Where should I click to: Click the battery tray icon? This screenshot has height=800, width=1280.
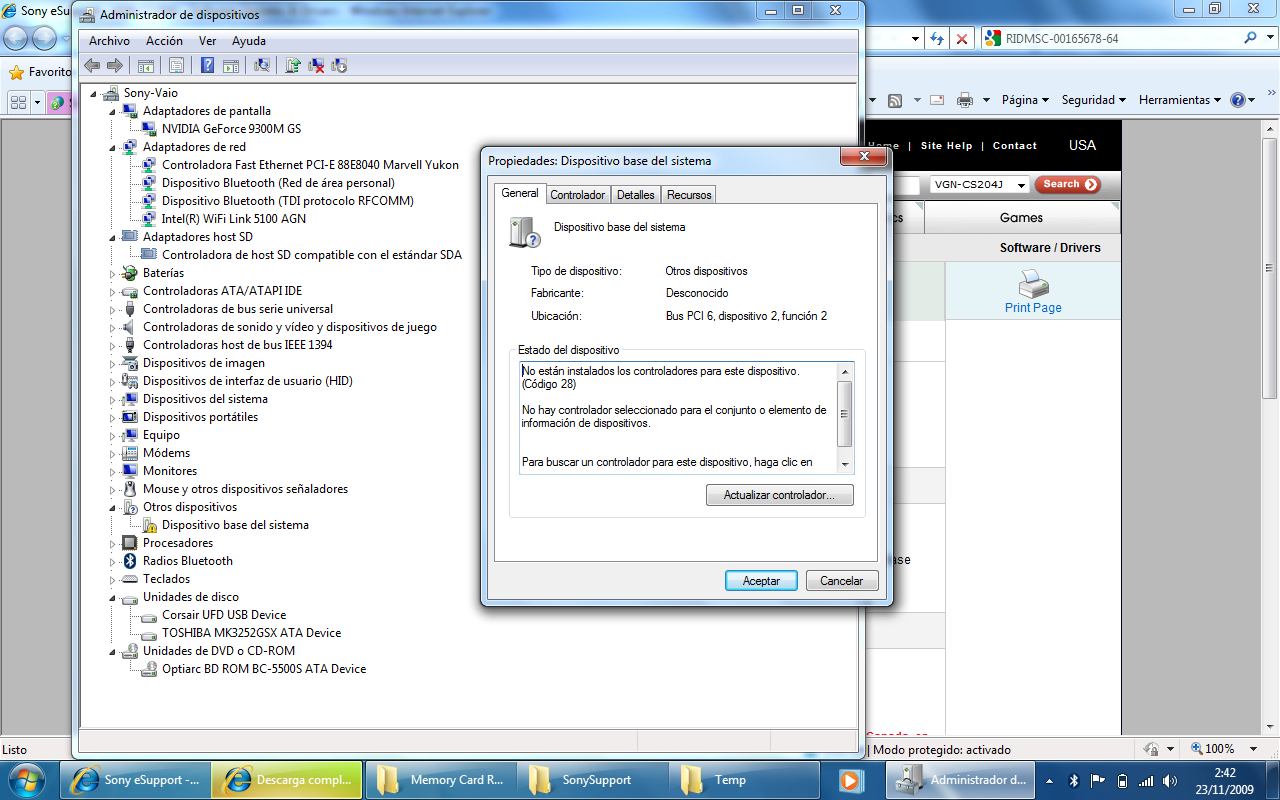(1122, 780)
